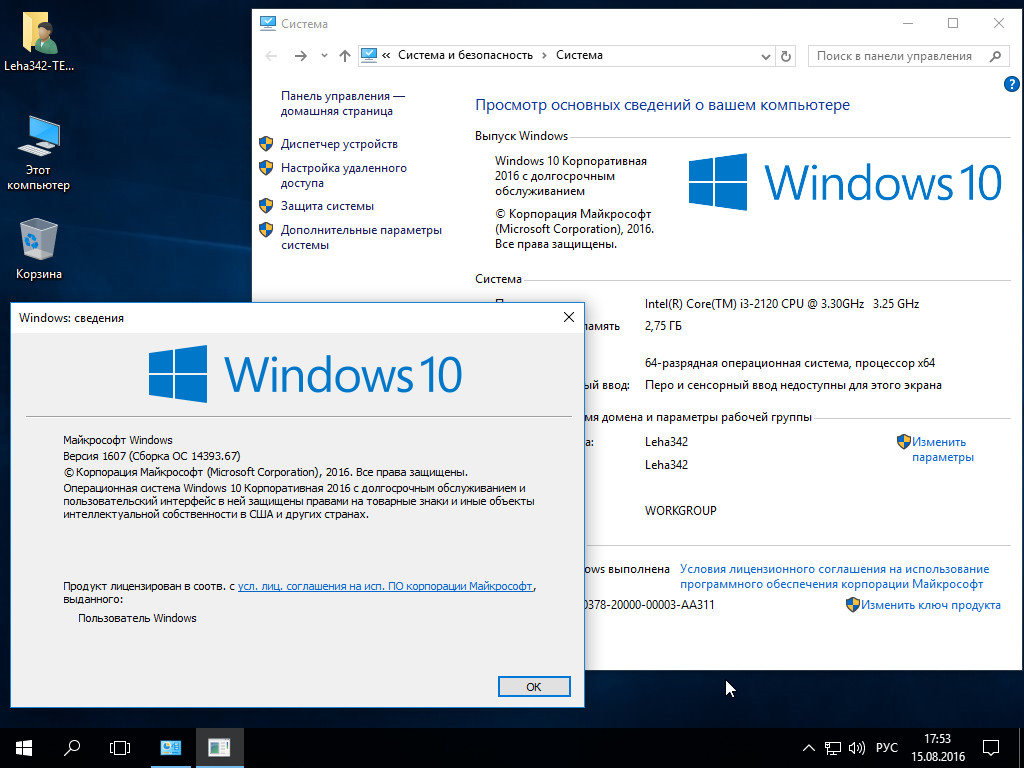This screenshot has height=768, width=1024.
Task: Select the Этот компьютер desktop icon
Action: (39, 153)
